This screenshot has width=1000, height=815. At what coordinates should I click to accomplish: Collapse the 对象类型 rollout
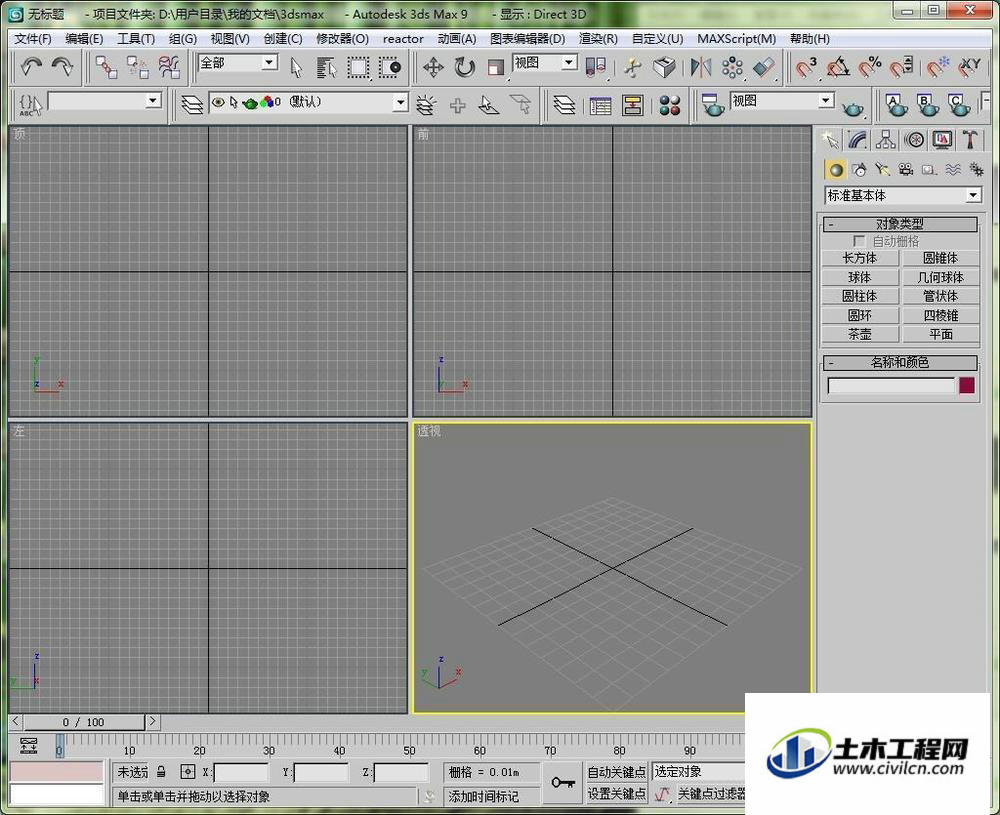point(900,224)
